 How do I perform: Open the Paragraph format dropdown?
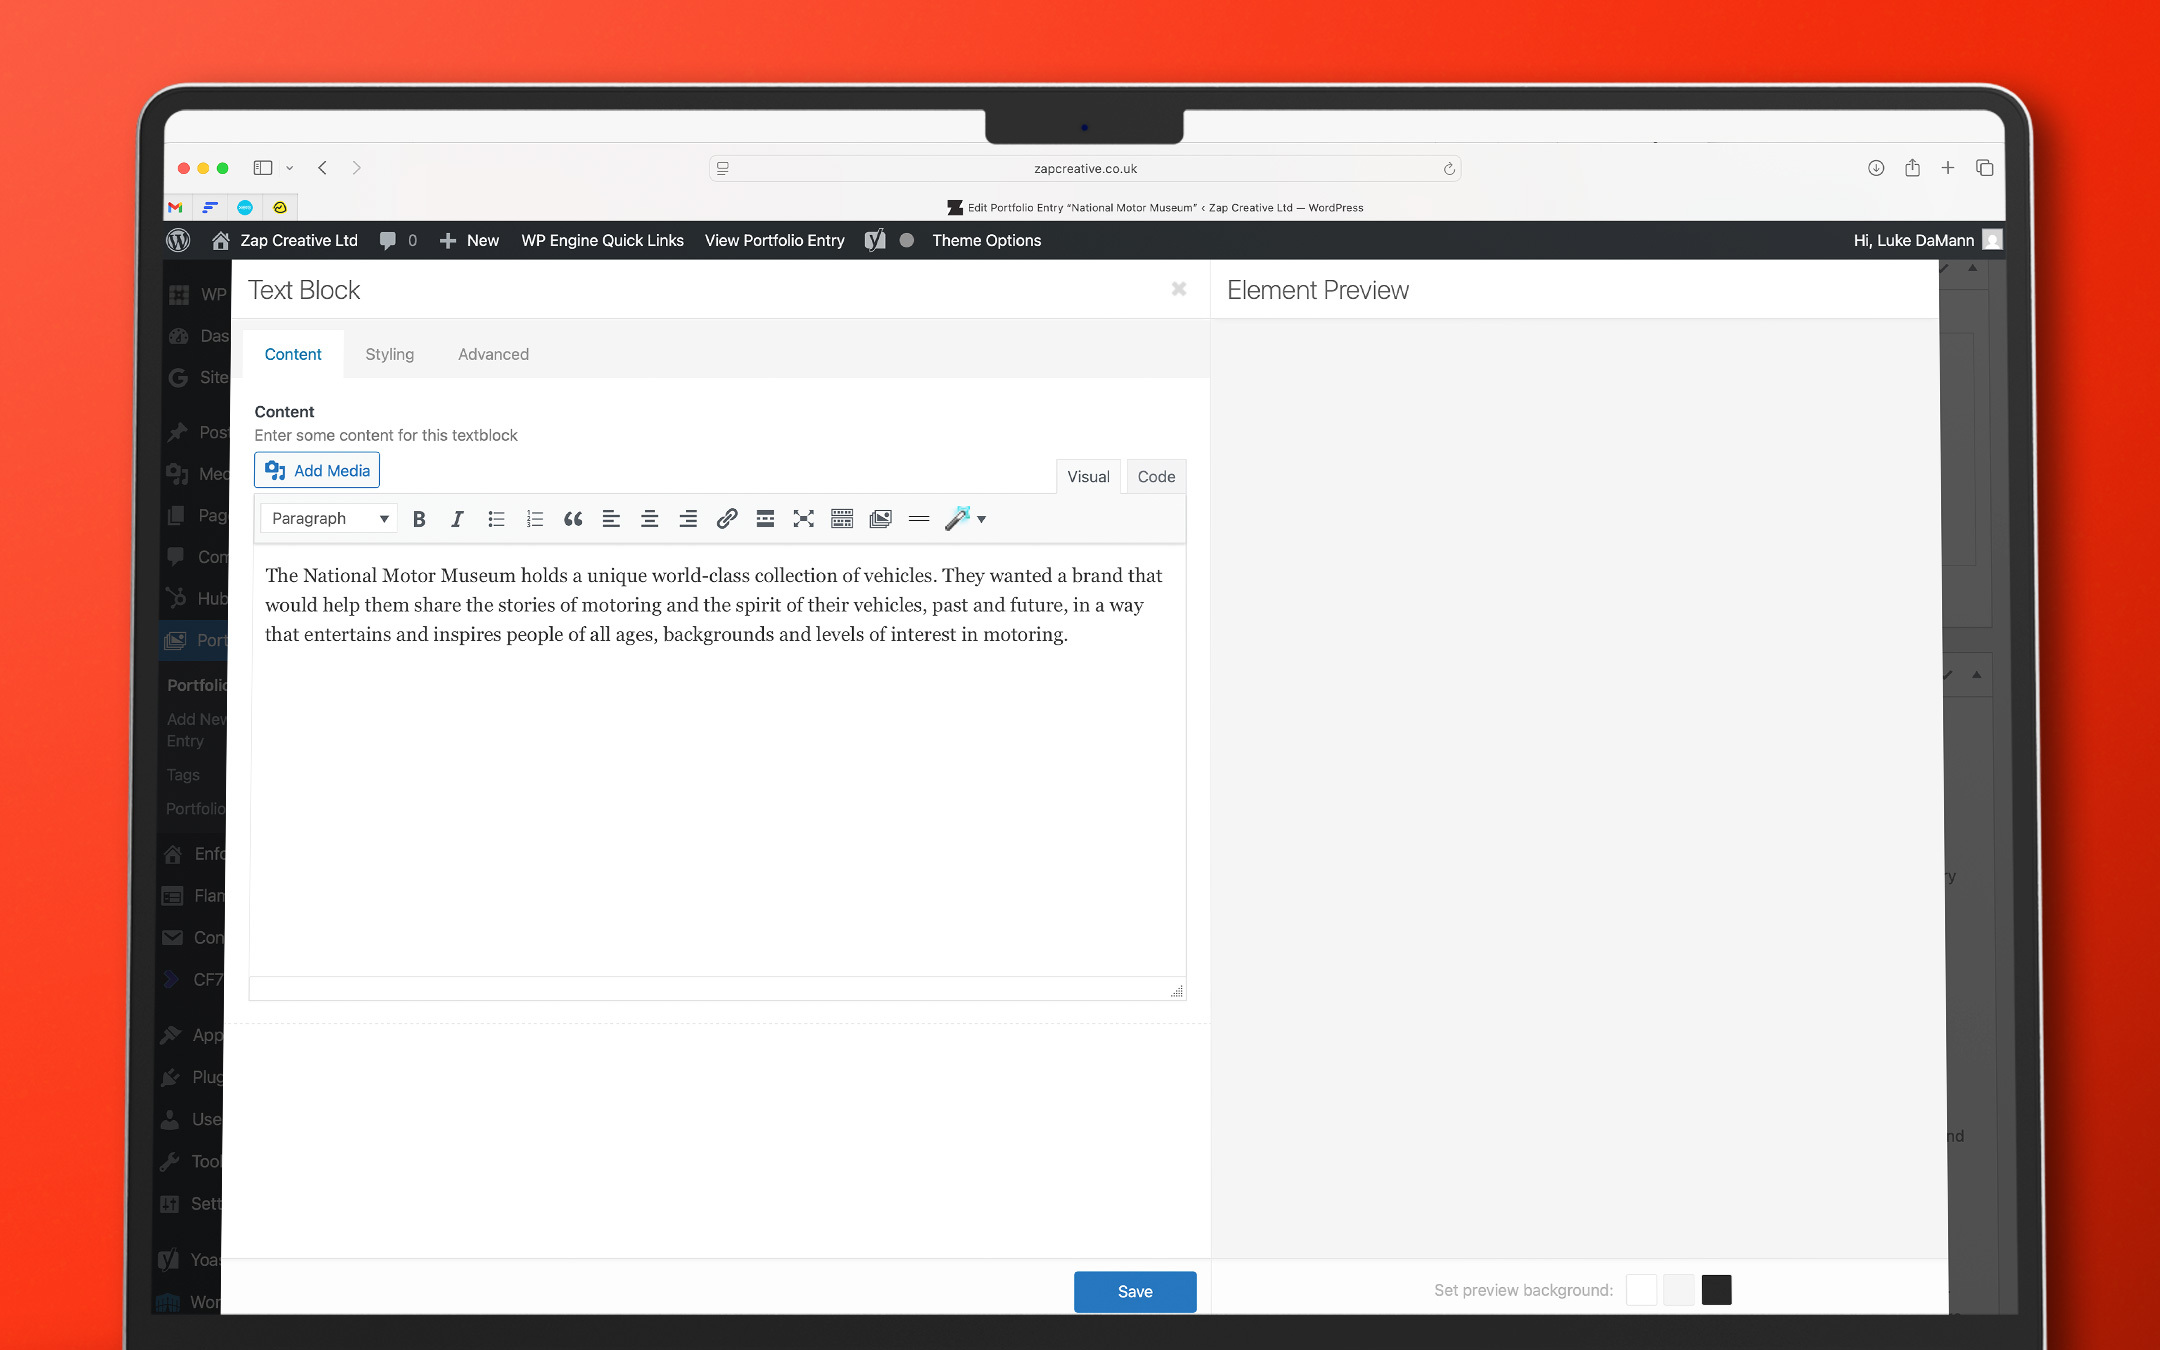(329, 519)
